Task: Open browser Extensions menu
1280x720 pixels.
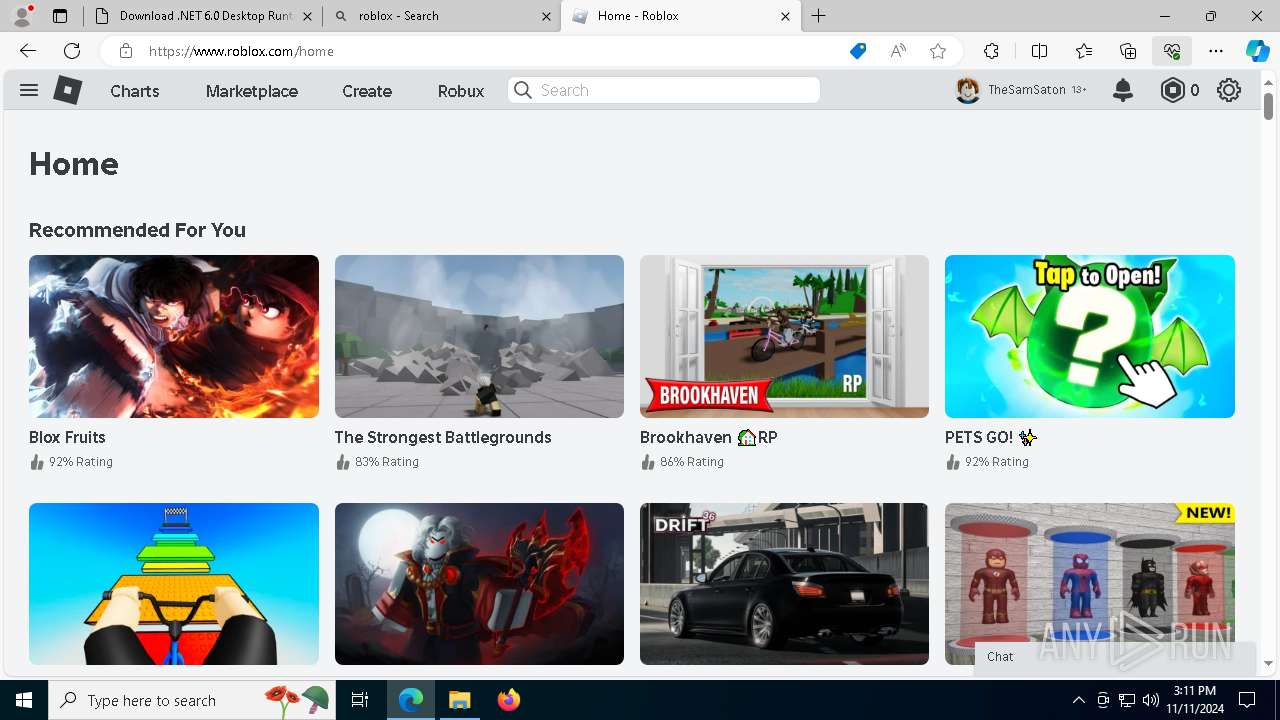Action: [991, 51]
